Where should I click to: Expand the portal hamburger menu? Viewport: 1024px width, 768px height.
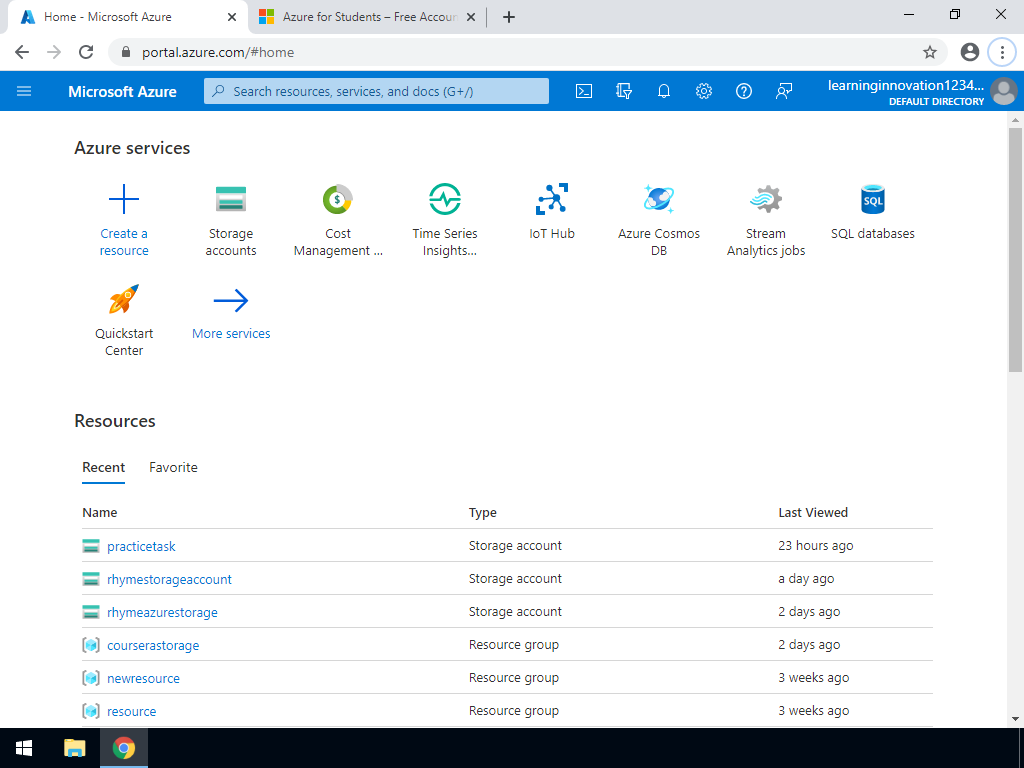point(24,91)
